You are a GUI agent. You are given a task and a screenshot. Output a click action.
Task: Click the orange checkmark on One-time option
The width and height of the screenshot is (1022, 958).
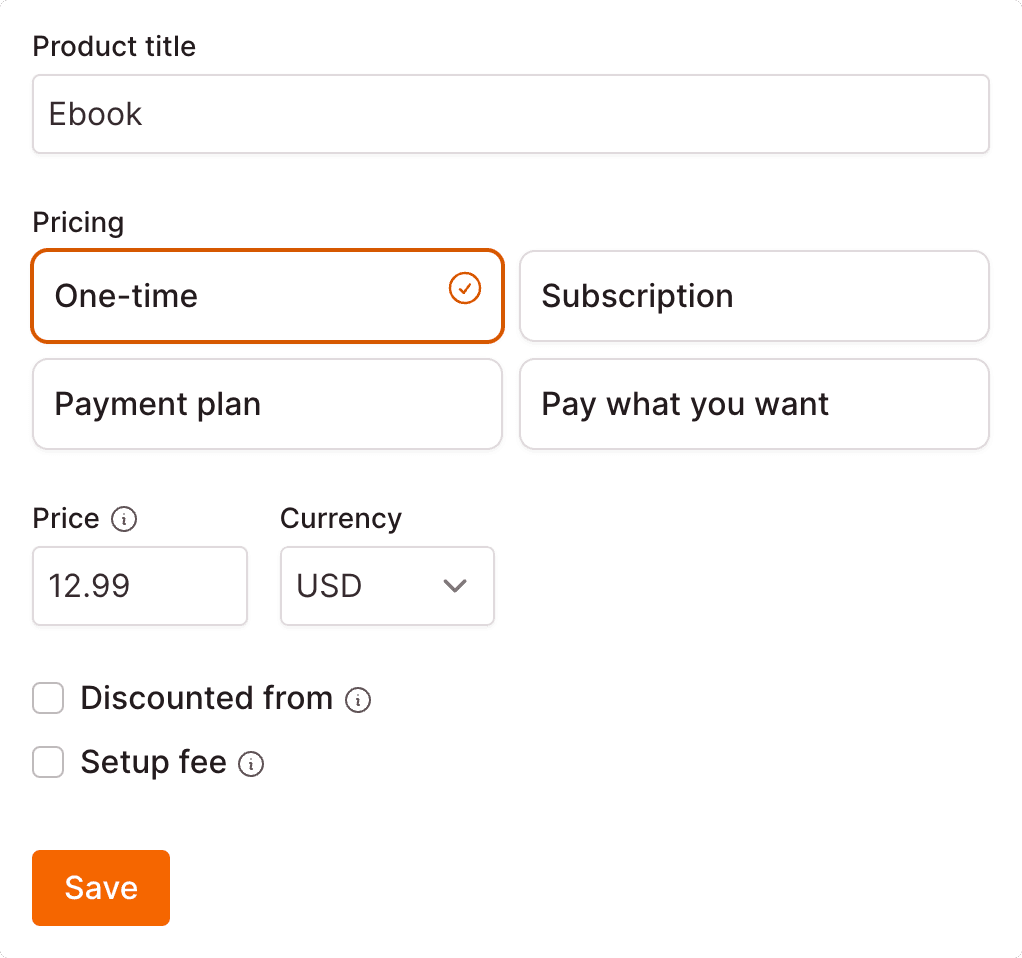click(463, 289)
